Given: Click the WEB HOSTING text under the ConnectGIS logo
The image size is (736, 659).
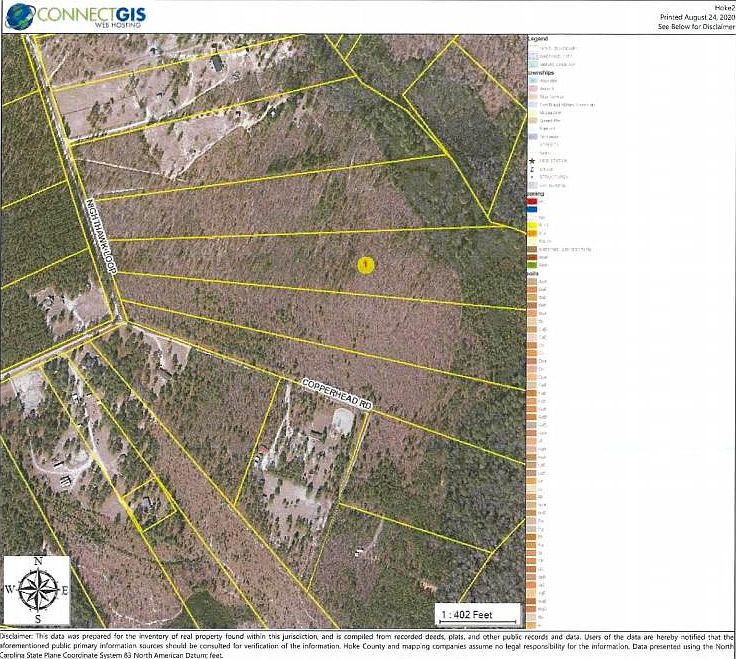Looking at the screenshot, I should pos(118,25).
